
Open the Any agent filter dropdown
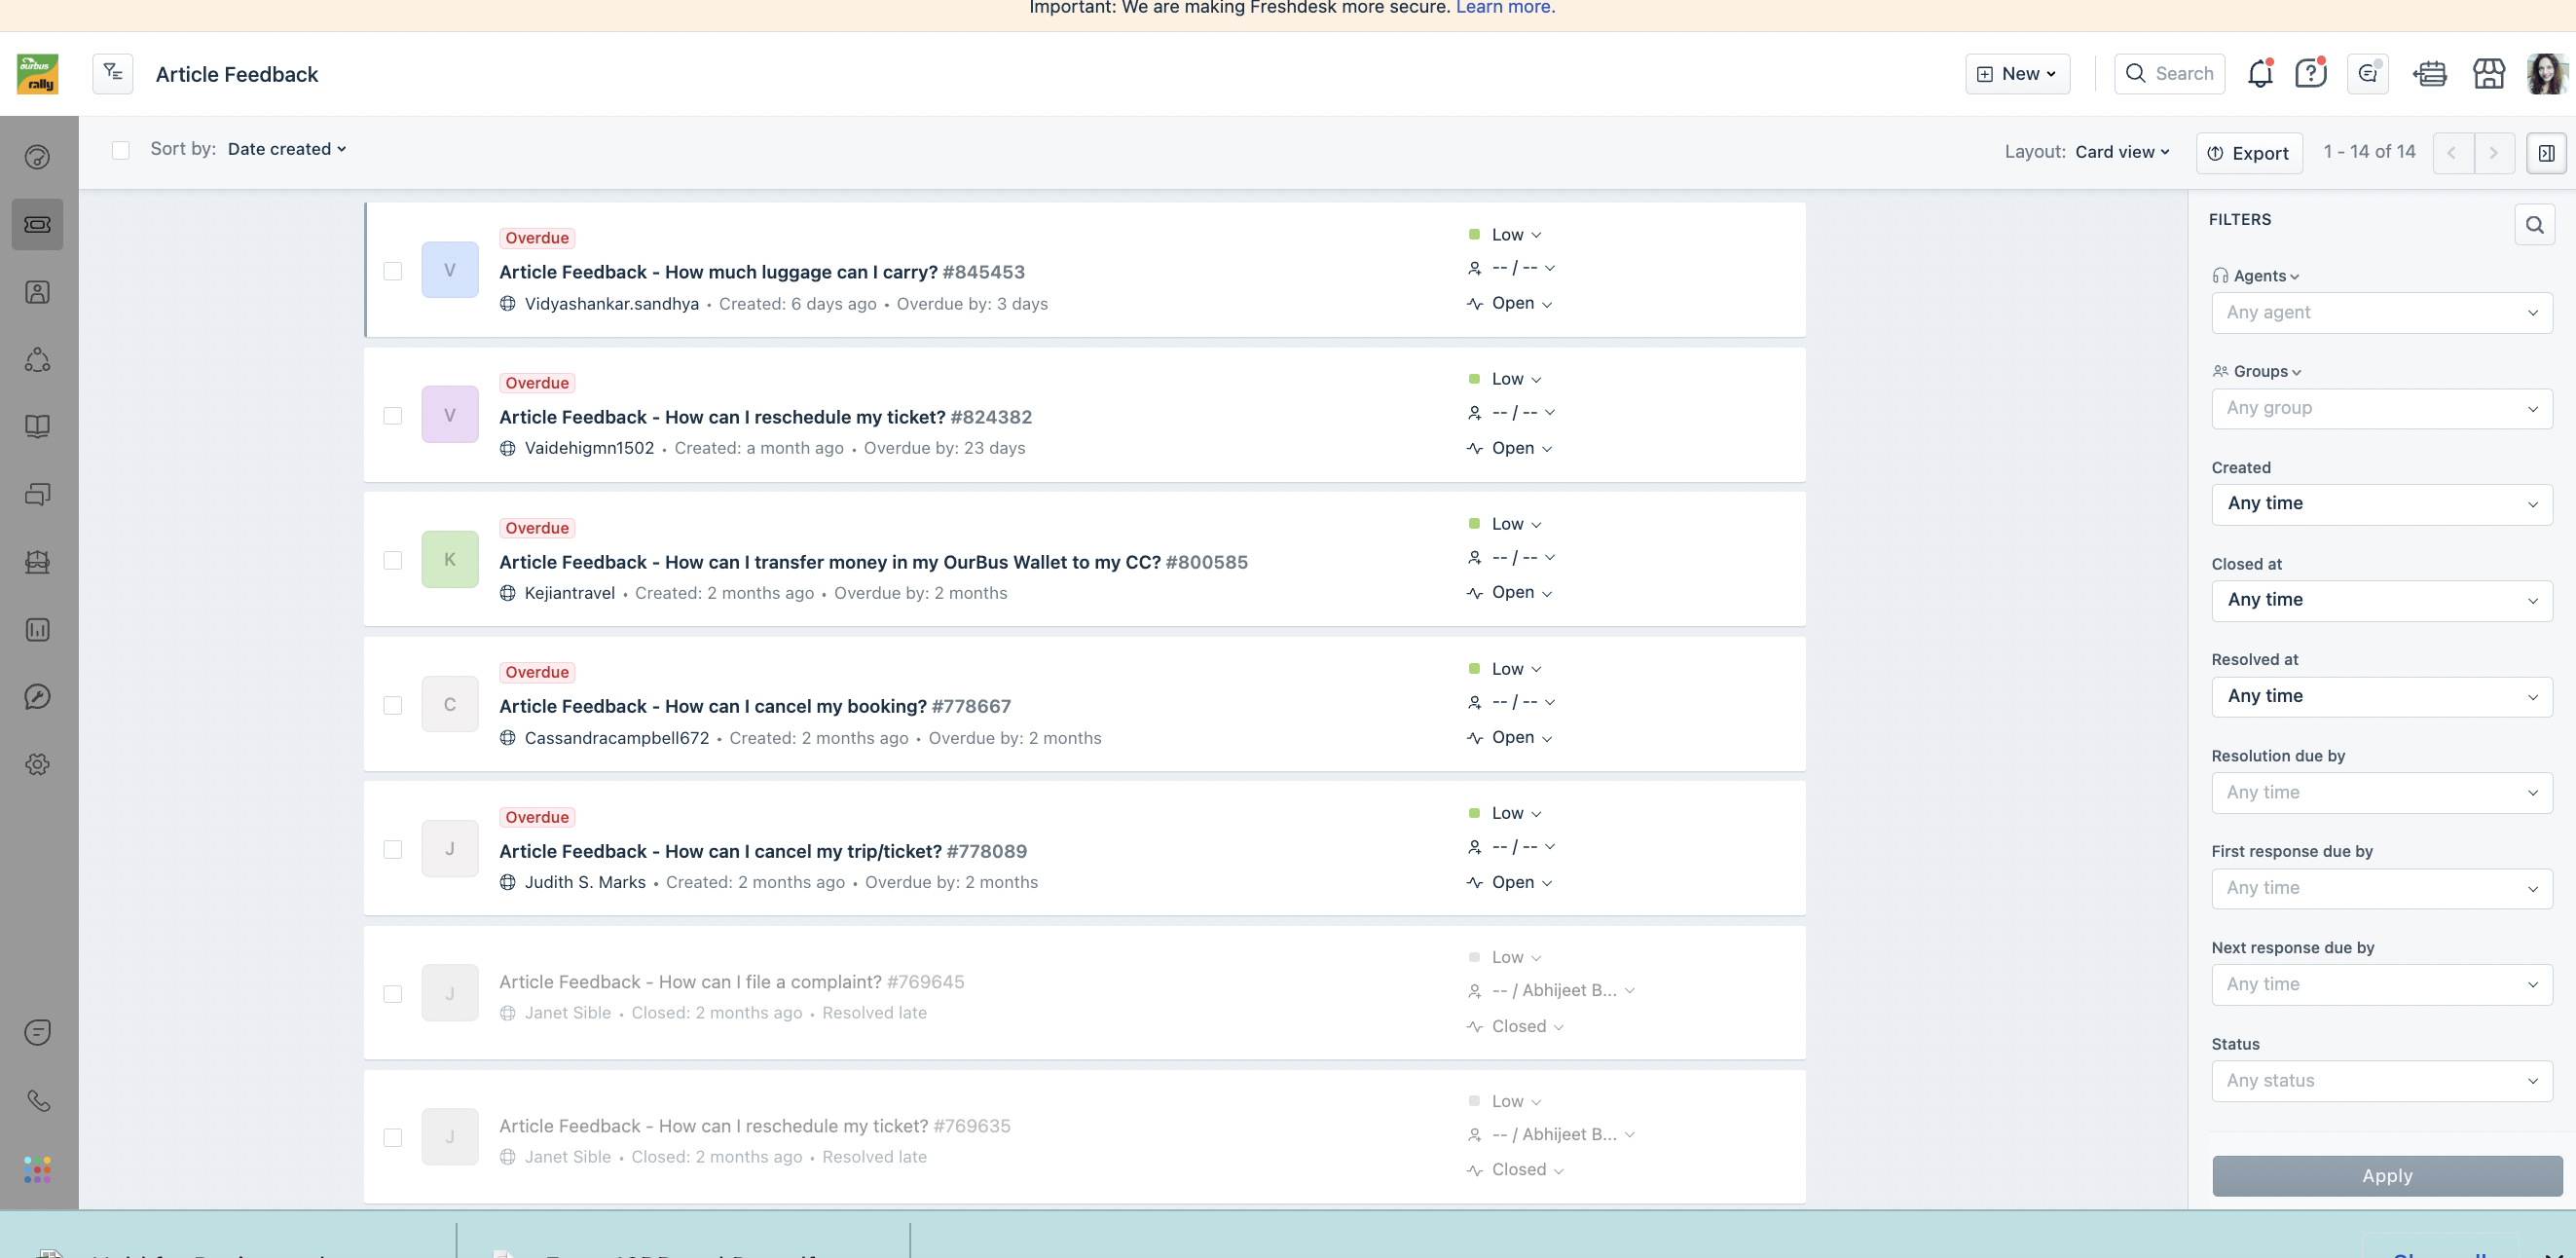[x=2381, y=313]
